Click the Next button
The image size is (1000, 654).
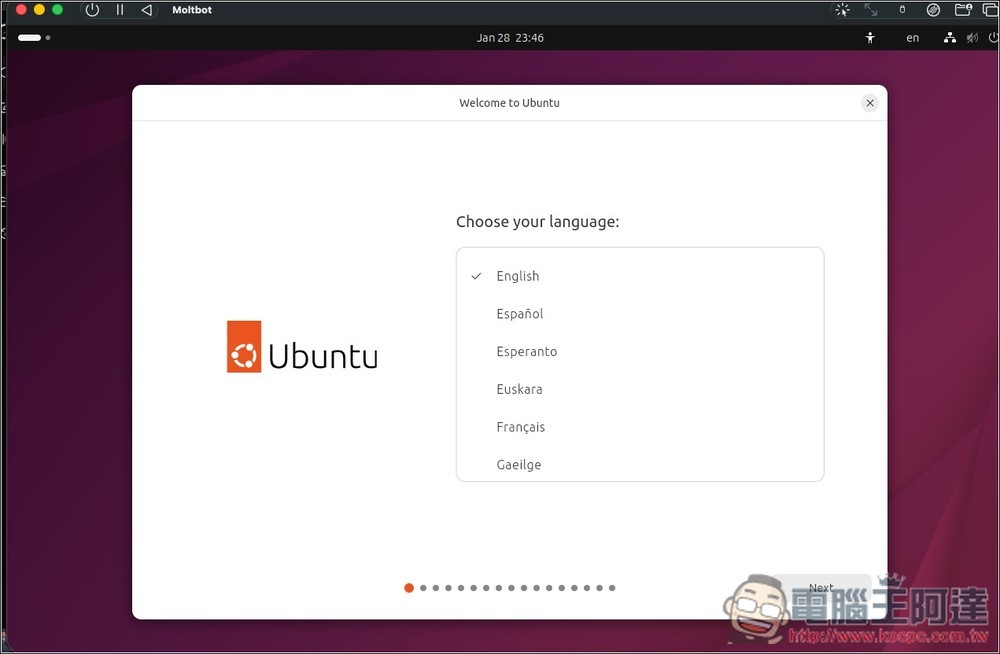pyautogui.click(x=821, y=588)
